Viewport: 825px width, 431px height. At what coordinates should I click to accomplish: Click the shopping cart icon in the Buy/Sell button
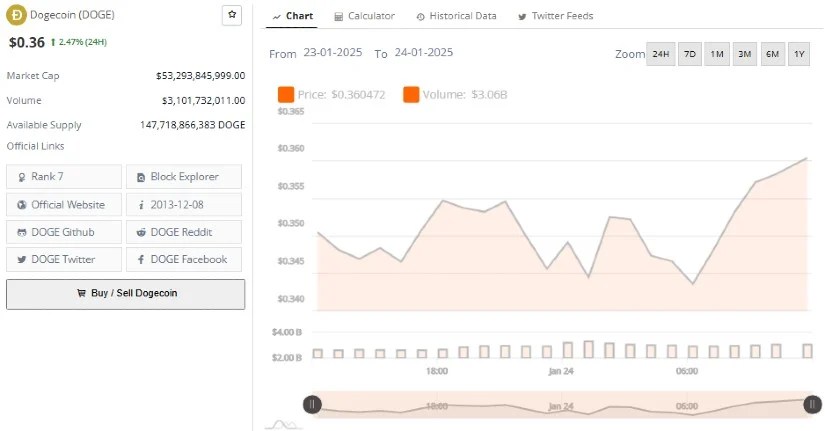(82, 294)
